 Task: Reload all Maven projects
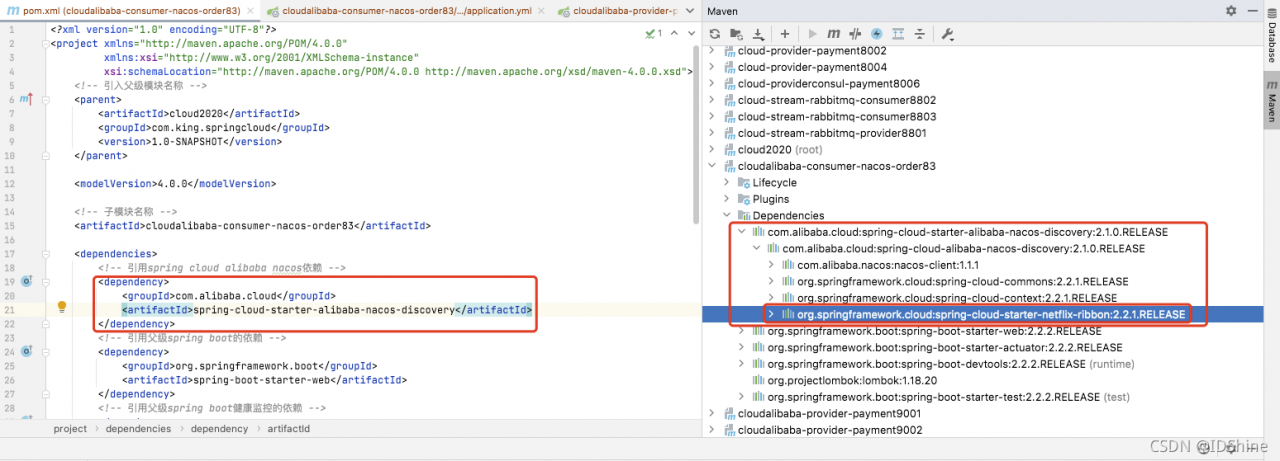tap(715, 34)
